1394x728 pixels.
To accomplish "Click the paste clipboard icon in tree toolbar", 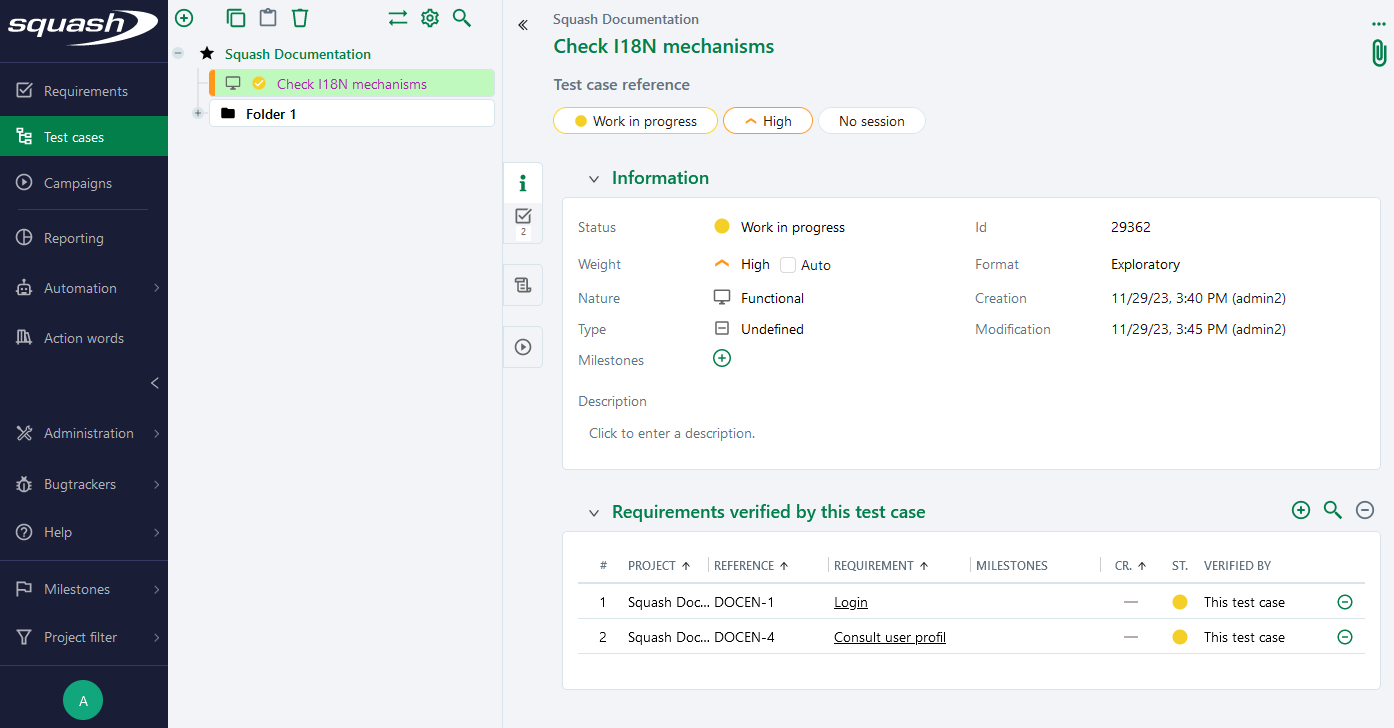I will 267,18.
